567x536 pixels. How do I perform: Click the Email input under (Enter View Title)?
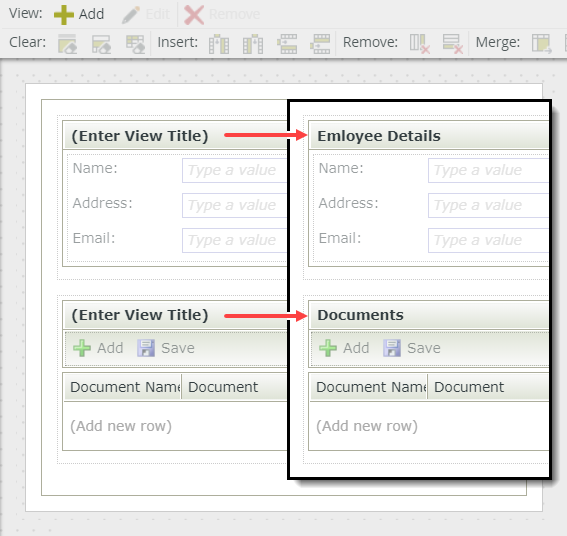234,241
